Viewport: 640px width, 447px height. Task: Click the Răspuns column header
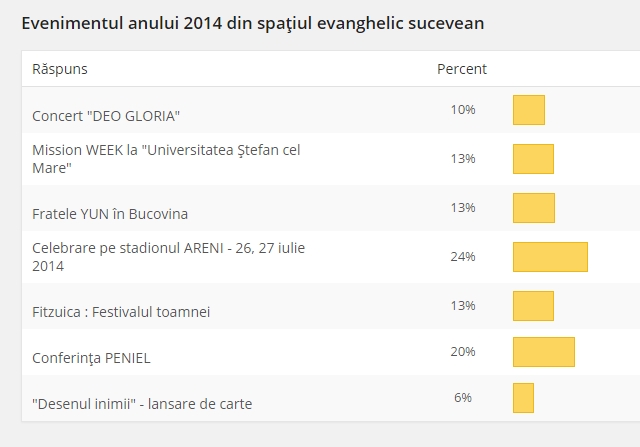[59, 69]
